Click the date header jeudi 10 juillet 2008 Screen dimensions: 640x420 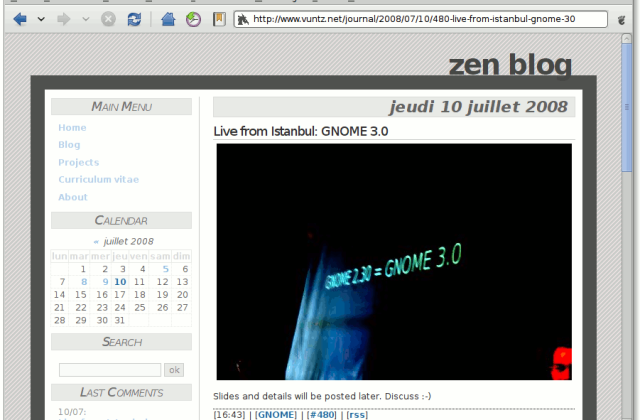pyautogui.click(x=478, y=107)
